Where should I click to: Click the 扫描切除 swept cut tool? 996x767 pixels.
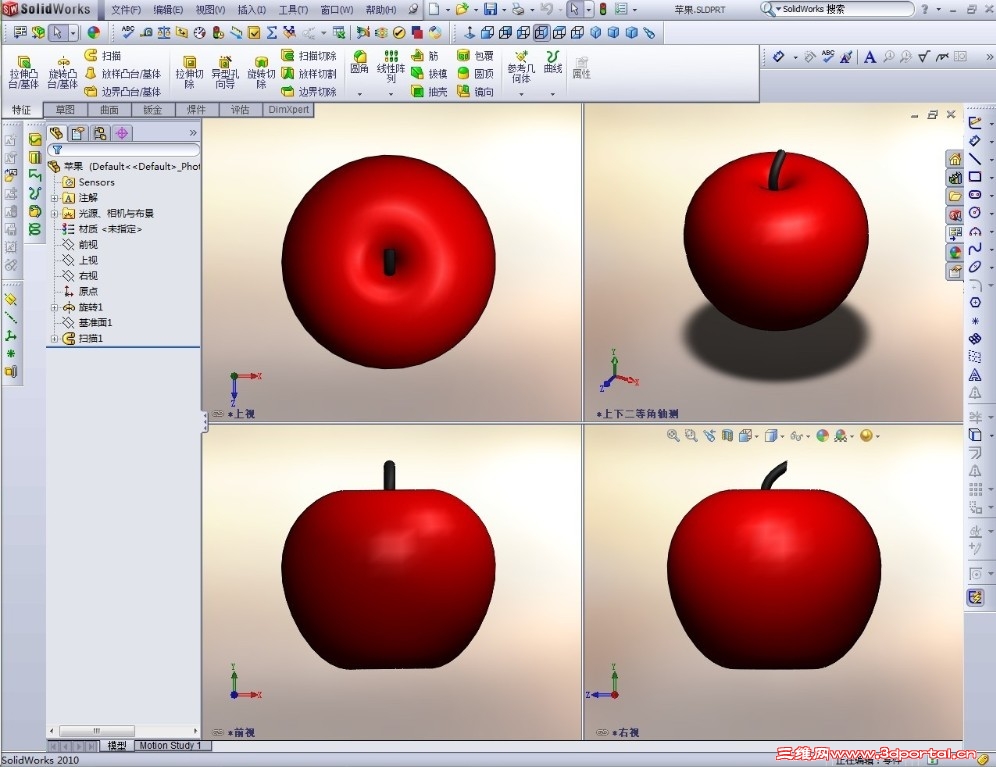[309, 56]
